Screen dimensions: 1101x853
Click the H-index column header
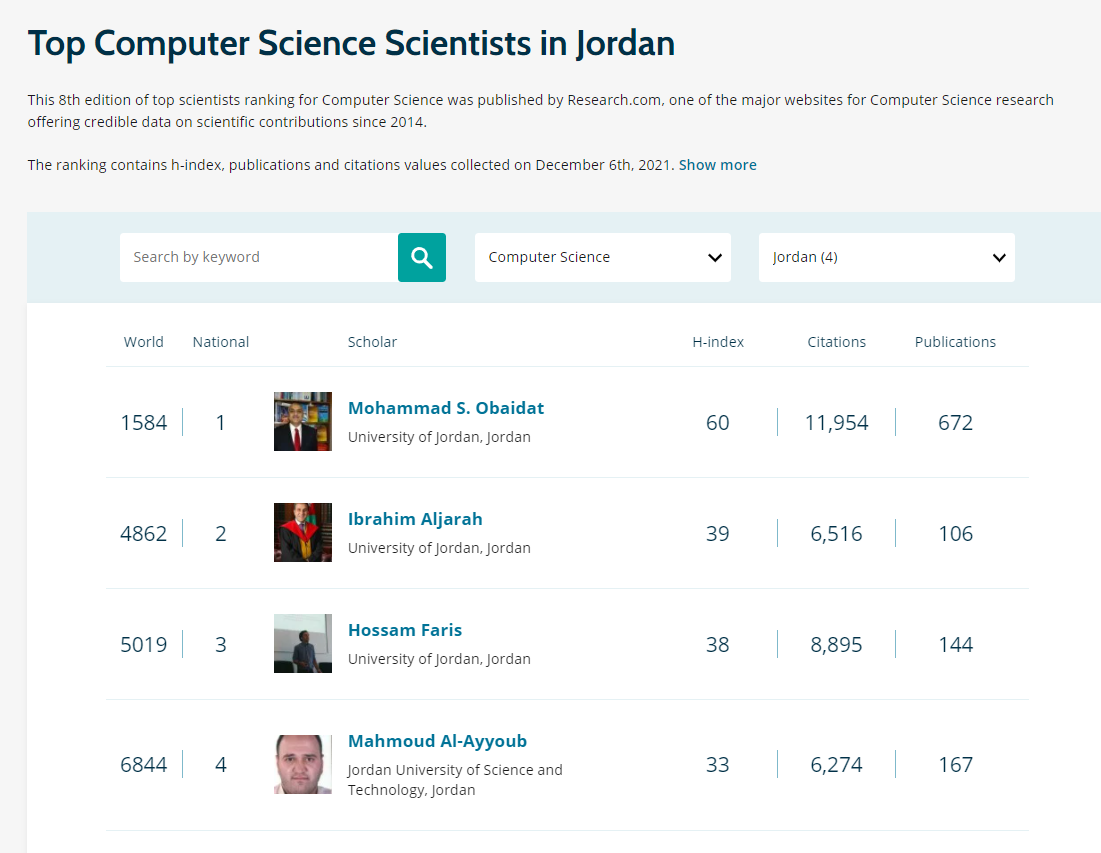click(x=718, y=342)
